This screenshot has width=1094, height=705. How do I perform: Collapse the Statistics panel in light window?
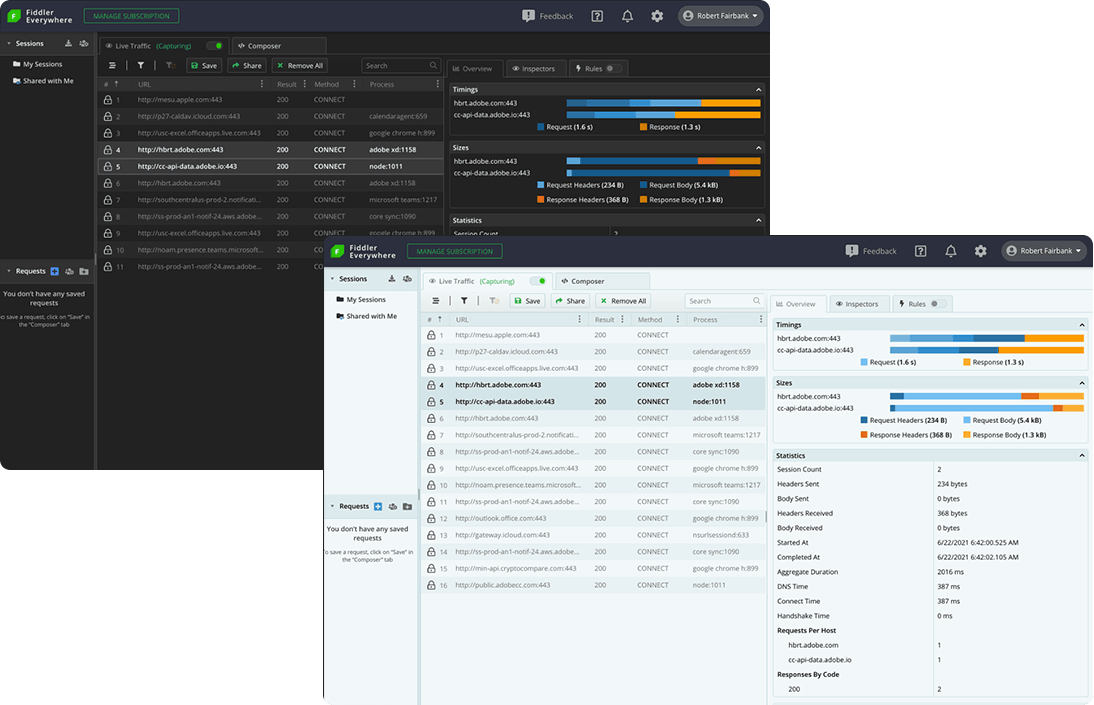click(x=1081, y=456)
